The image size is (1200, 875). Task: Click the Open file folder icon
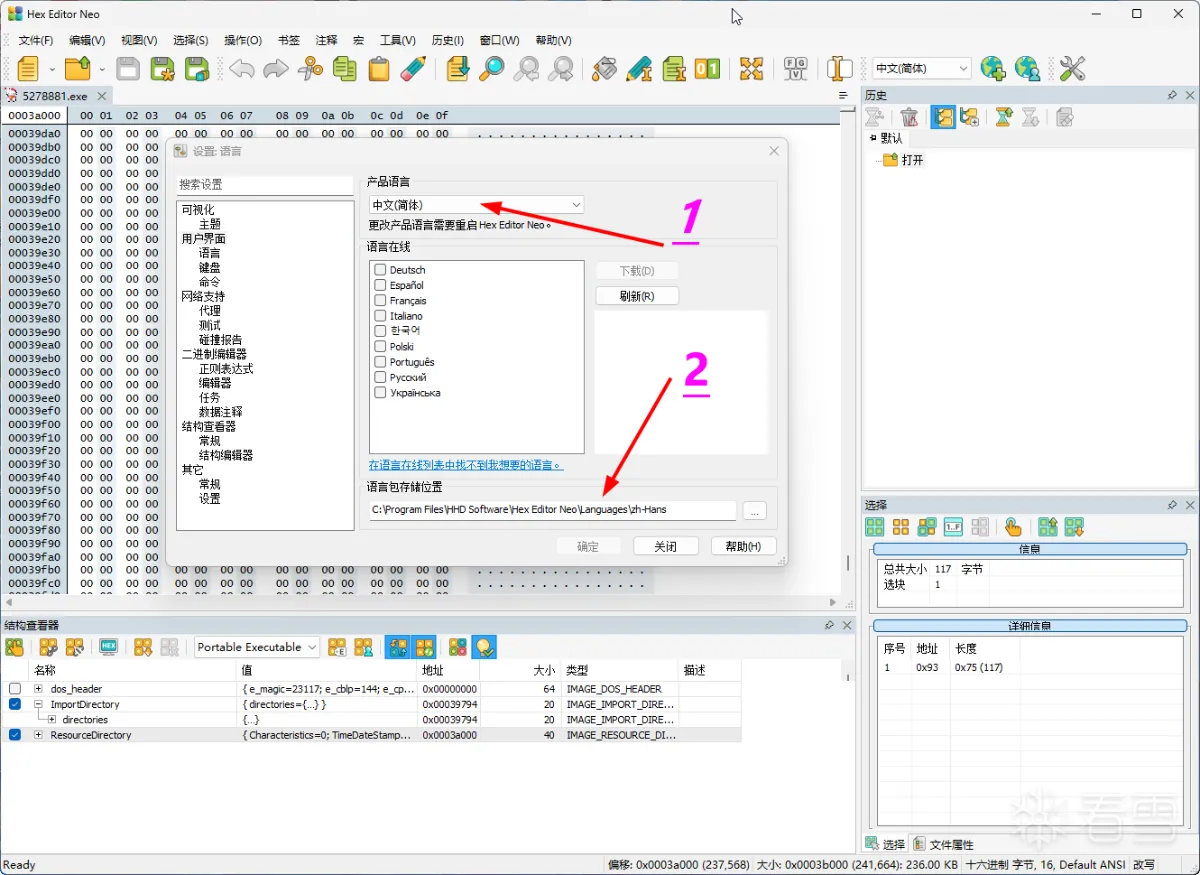pos(77,68)
